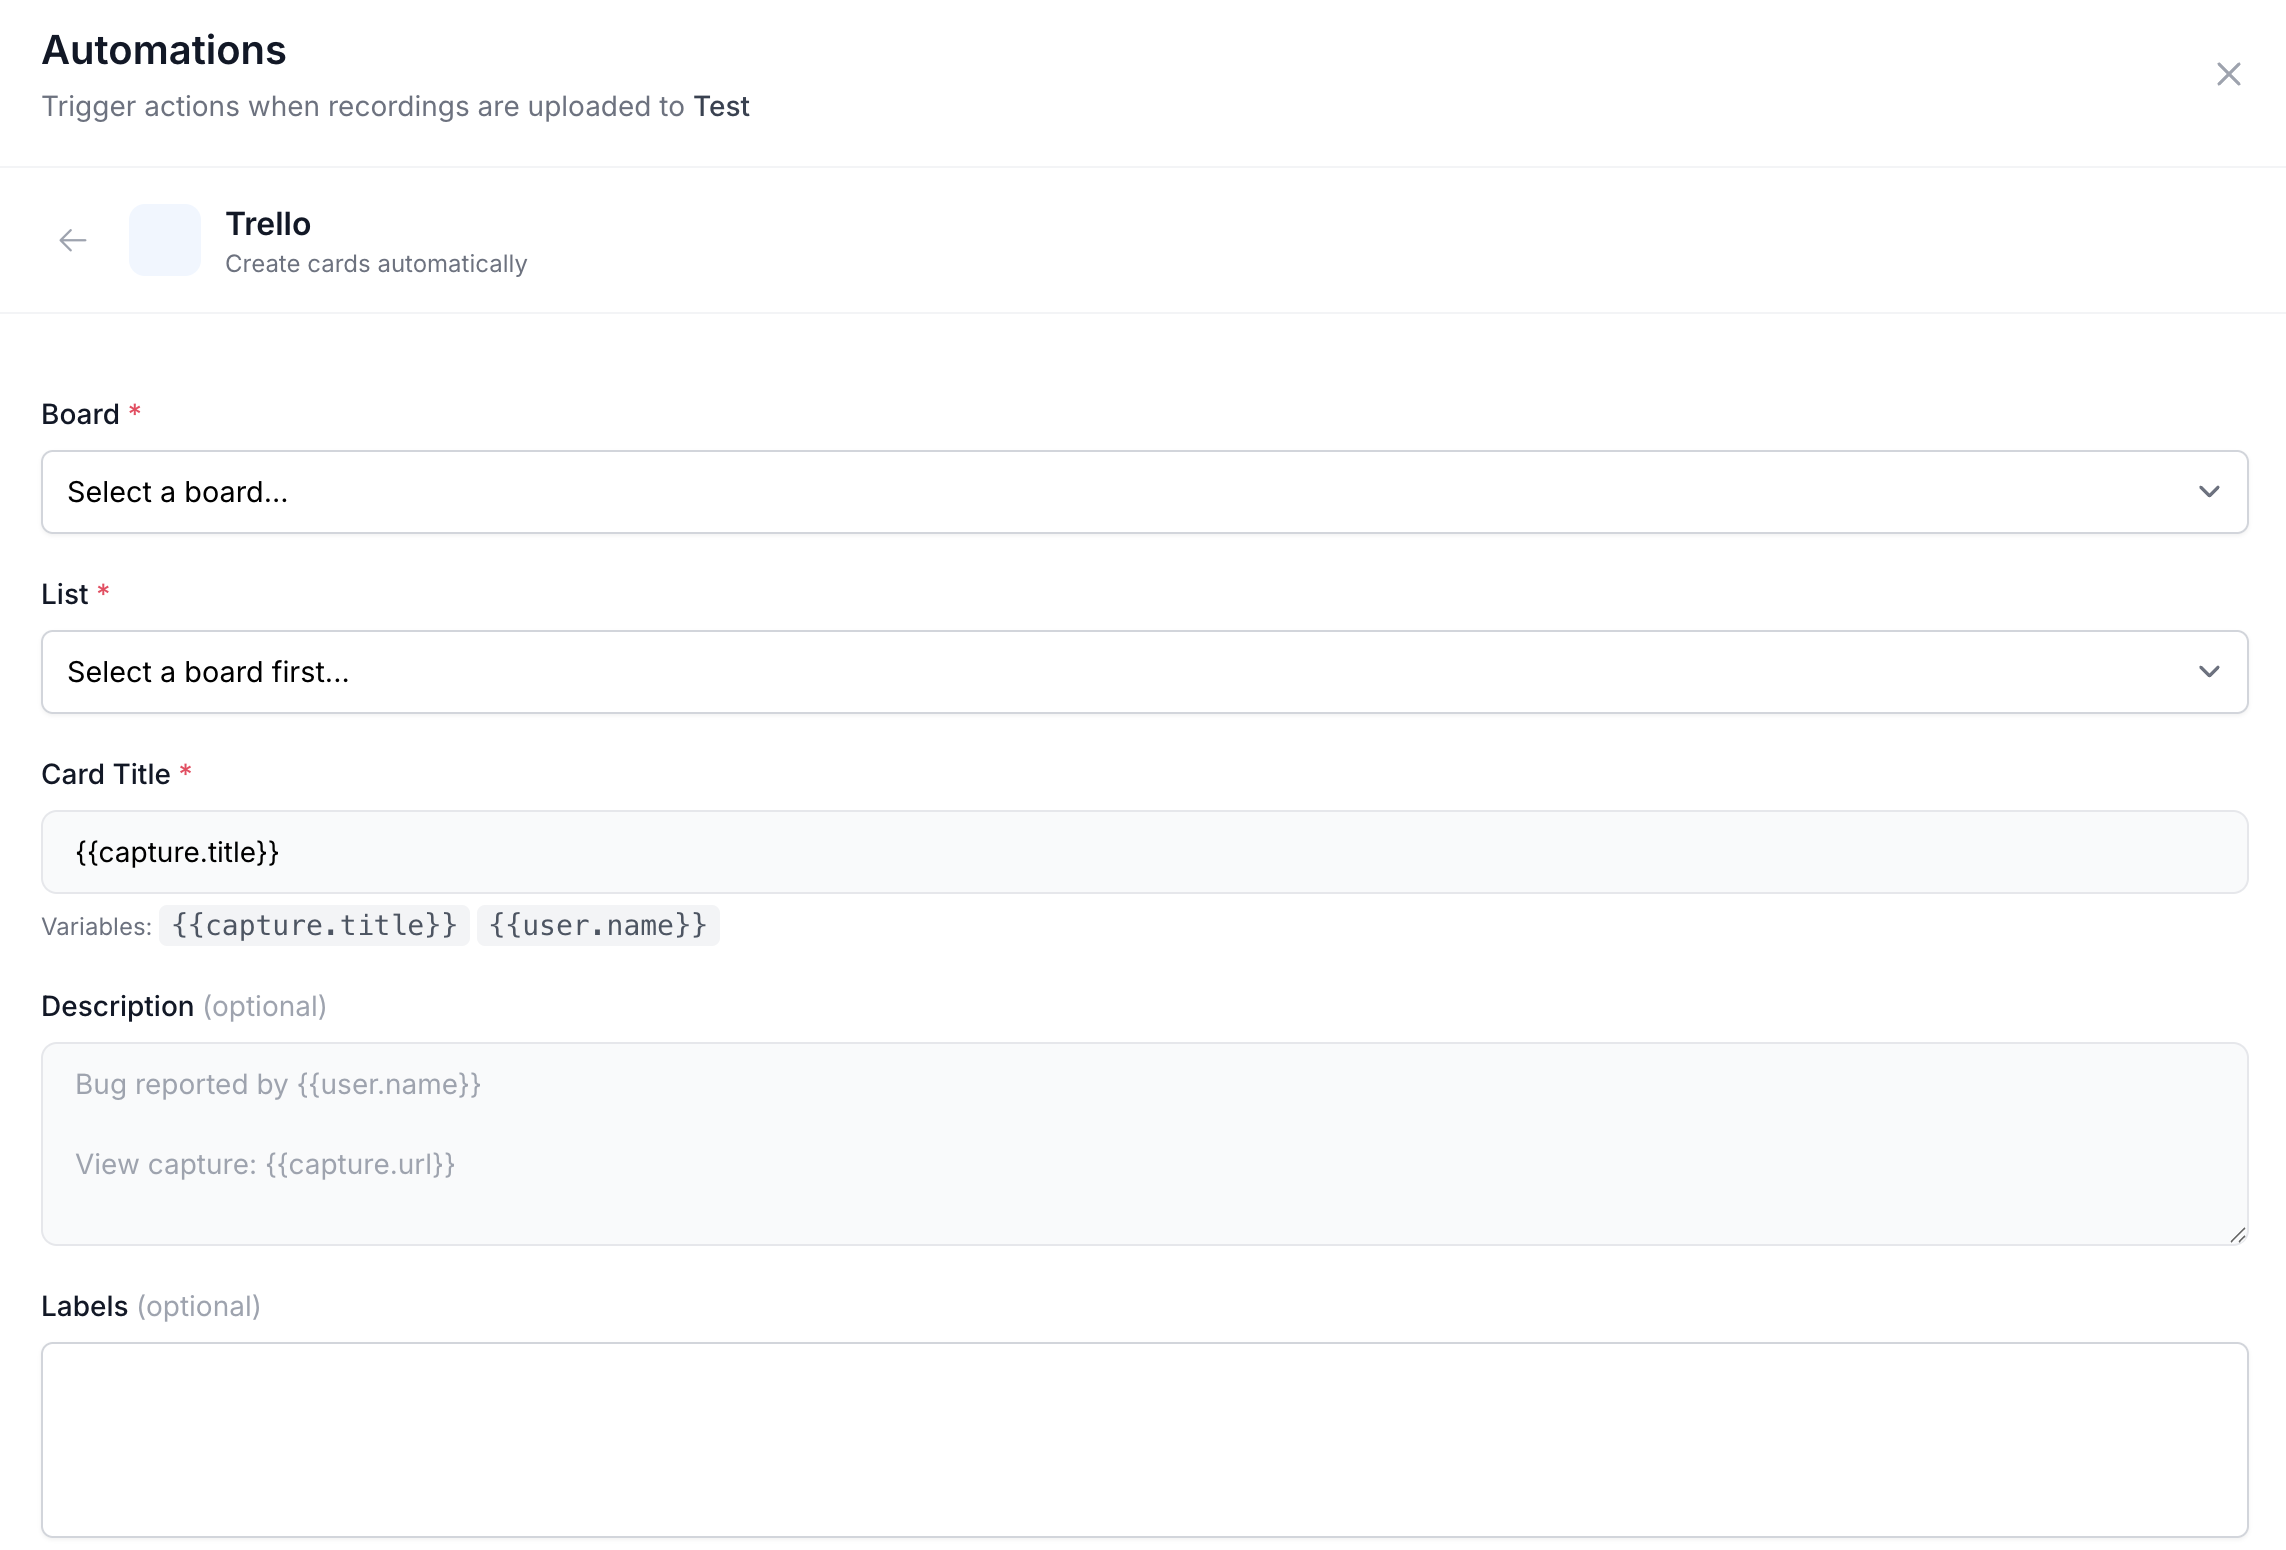Click into the Description text area
Screen dimensions: 2286x1550
pyautogui.click(x=1144, y=1144)
